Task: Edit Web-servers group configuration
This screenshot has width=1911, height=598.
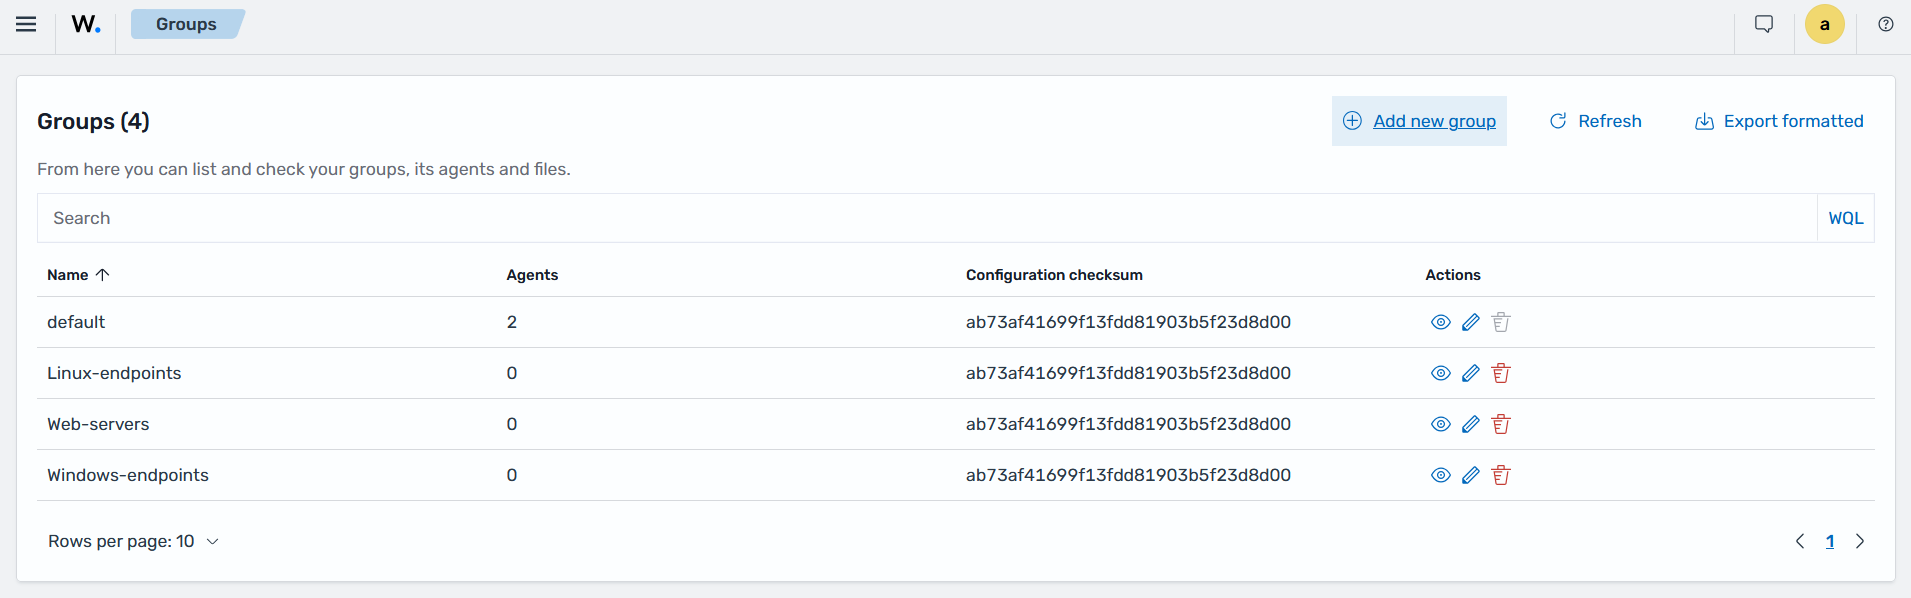Action: [x=1471, y=424]
